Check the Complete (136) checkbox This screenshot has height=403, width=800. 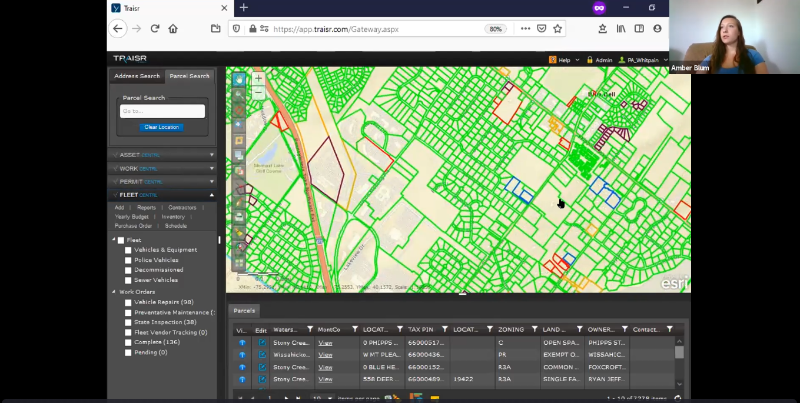(x=128, y=342)
